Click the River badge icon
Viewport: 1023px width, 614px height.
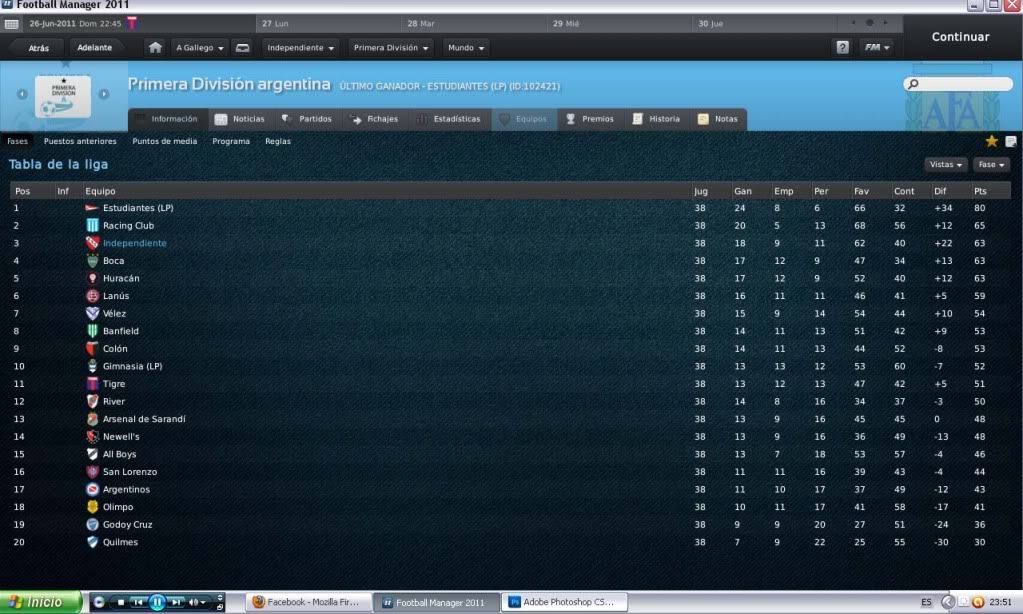[92, 402]
